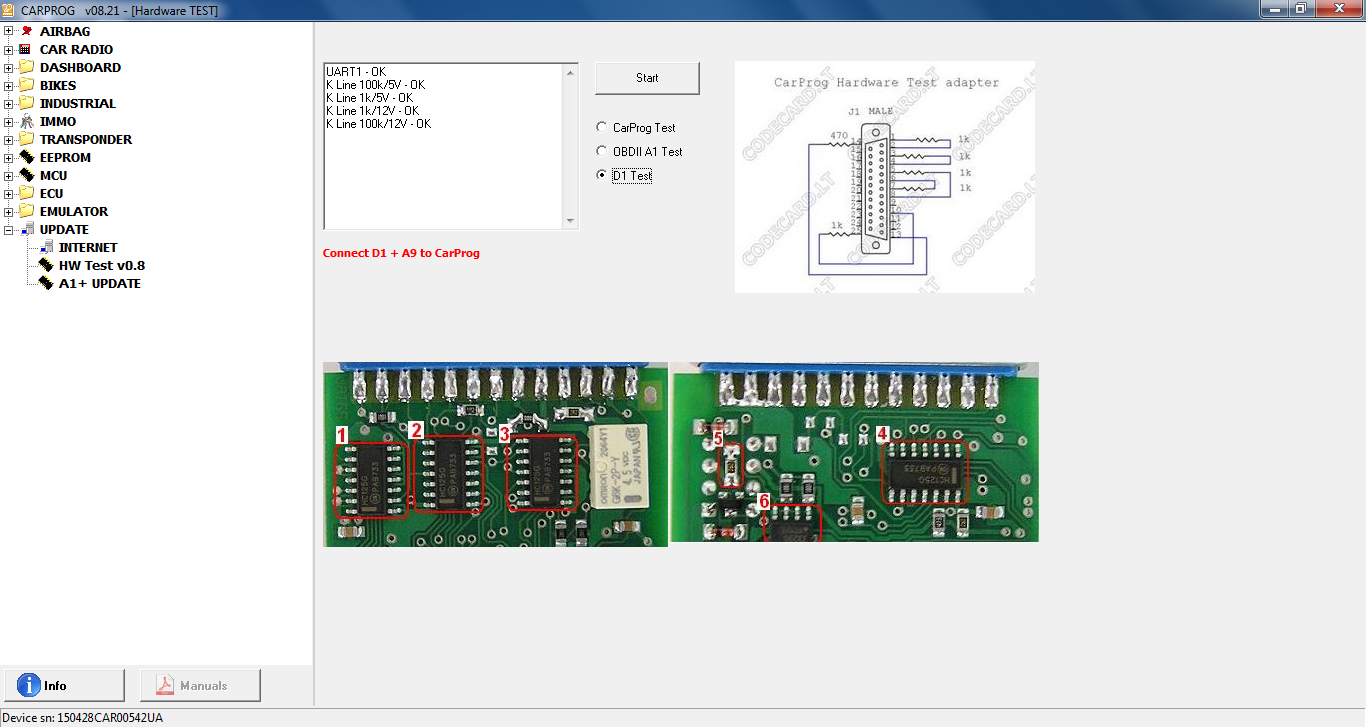The height and width of the screenshot is (728, 1366).
Task: Choose the D1 Test radio button
Action: coord(601,175)
